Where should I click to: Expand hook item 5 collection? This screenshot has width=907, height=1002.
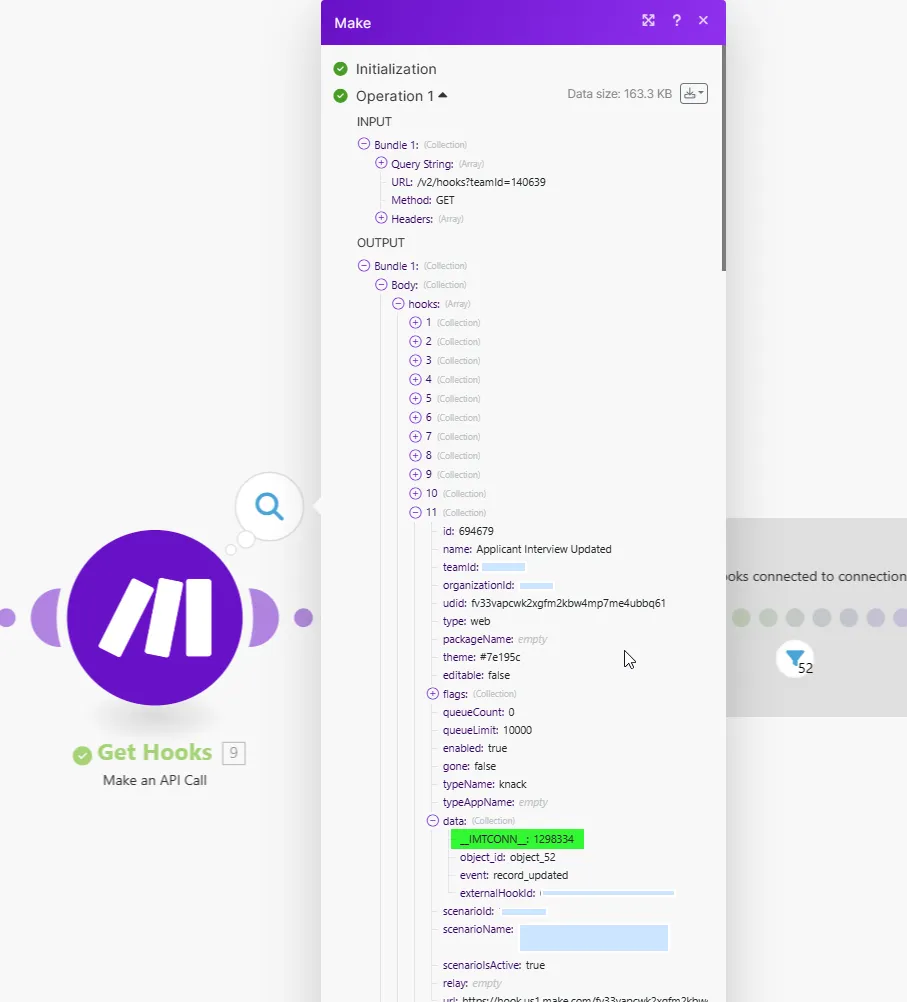pos(415,399)
